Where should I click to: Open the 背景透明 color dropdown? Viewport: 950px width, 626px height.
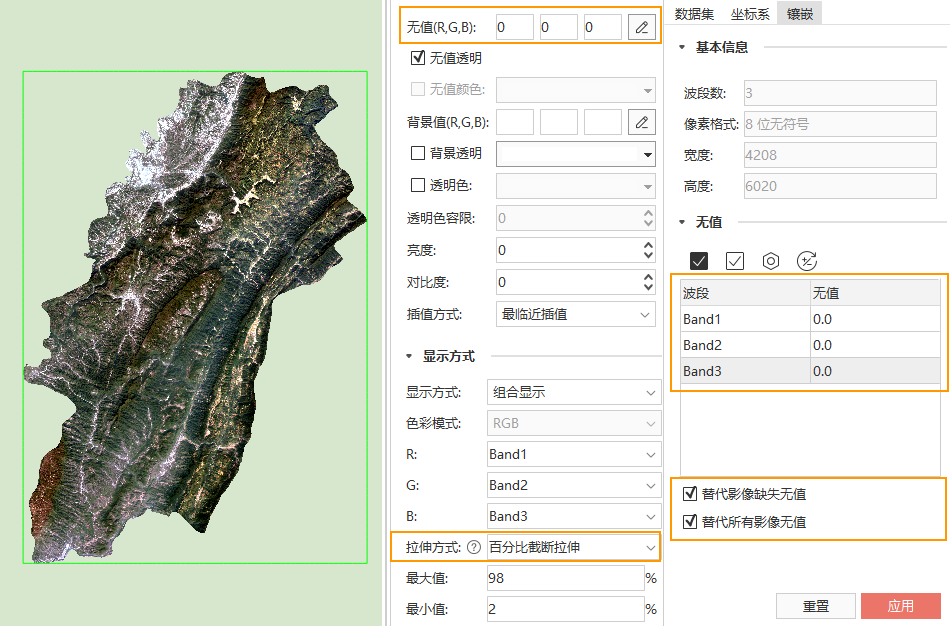point(647,155)
